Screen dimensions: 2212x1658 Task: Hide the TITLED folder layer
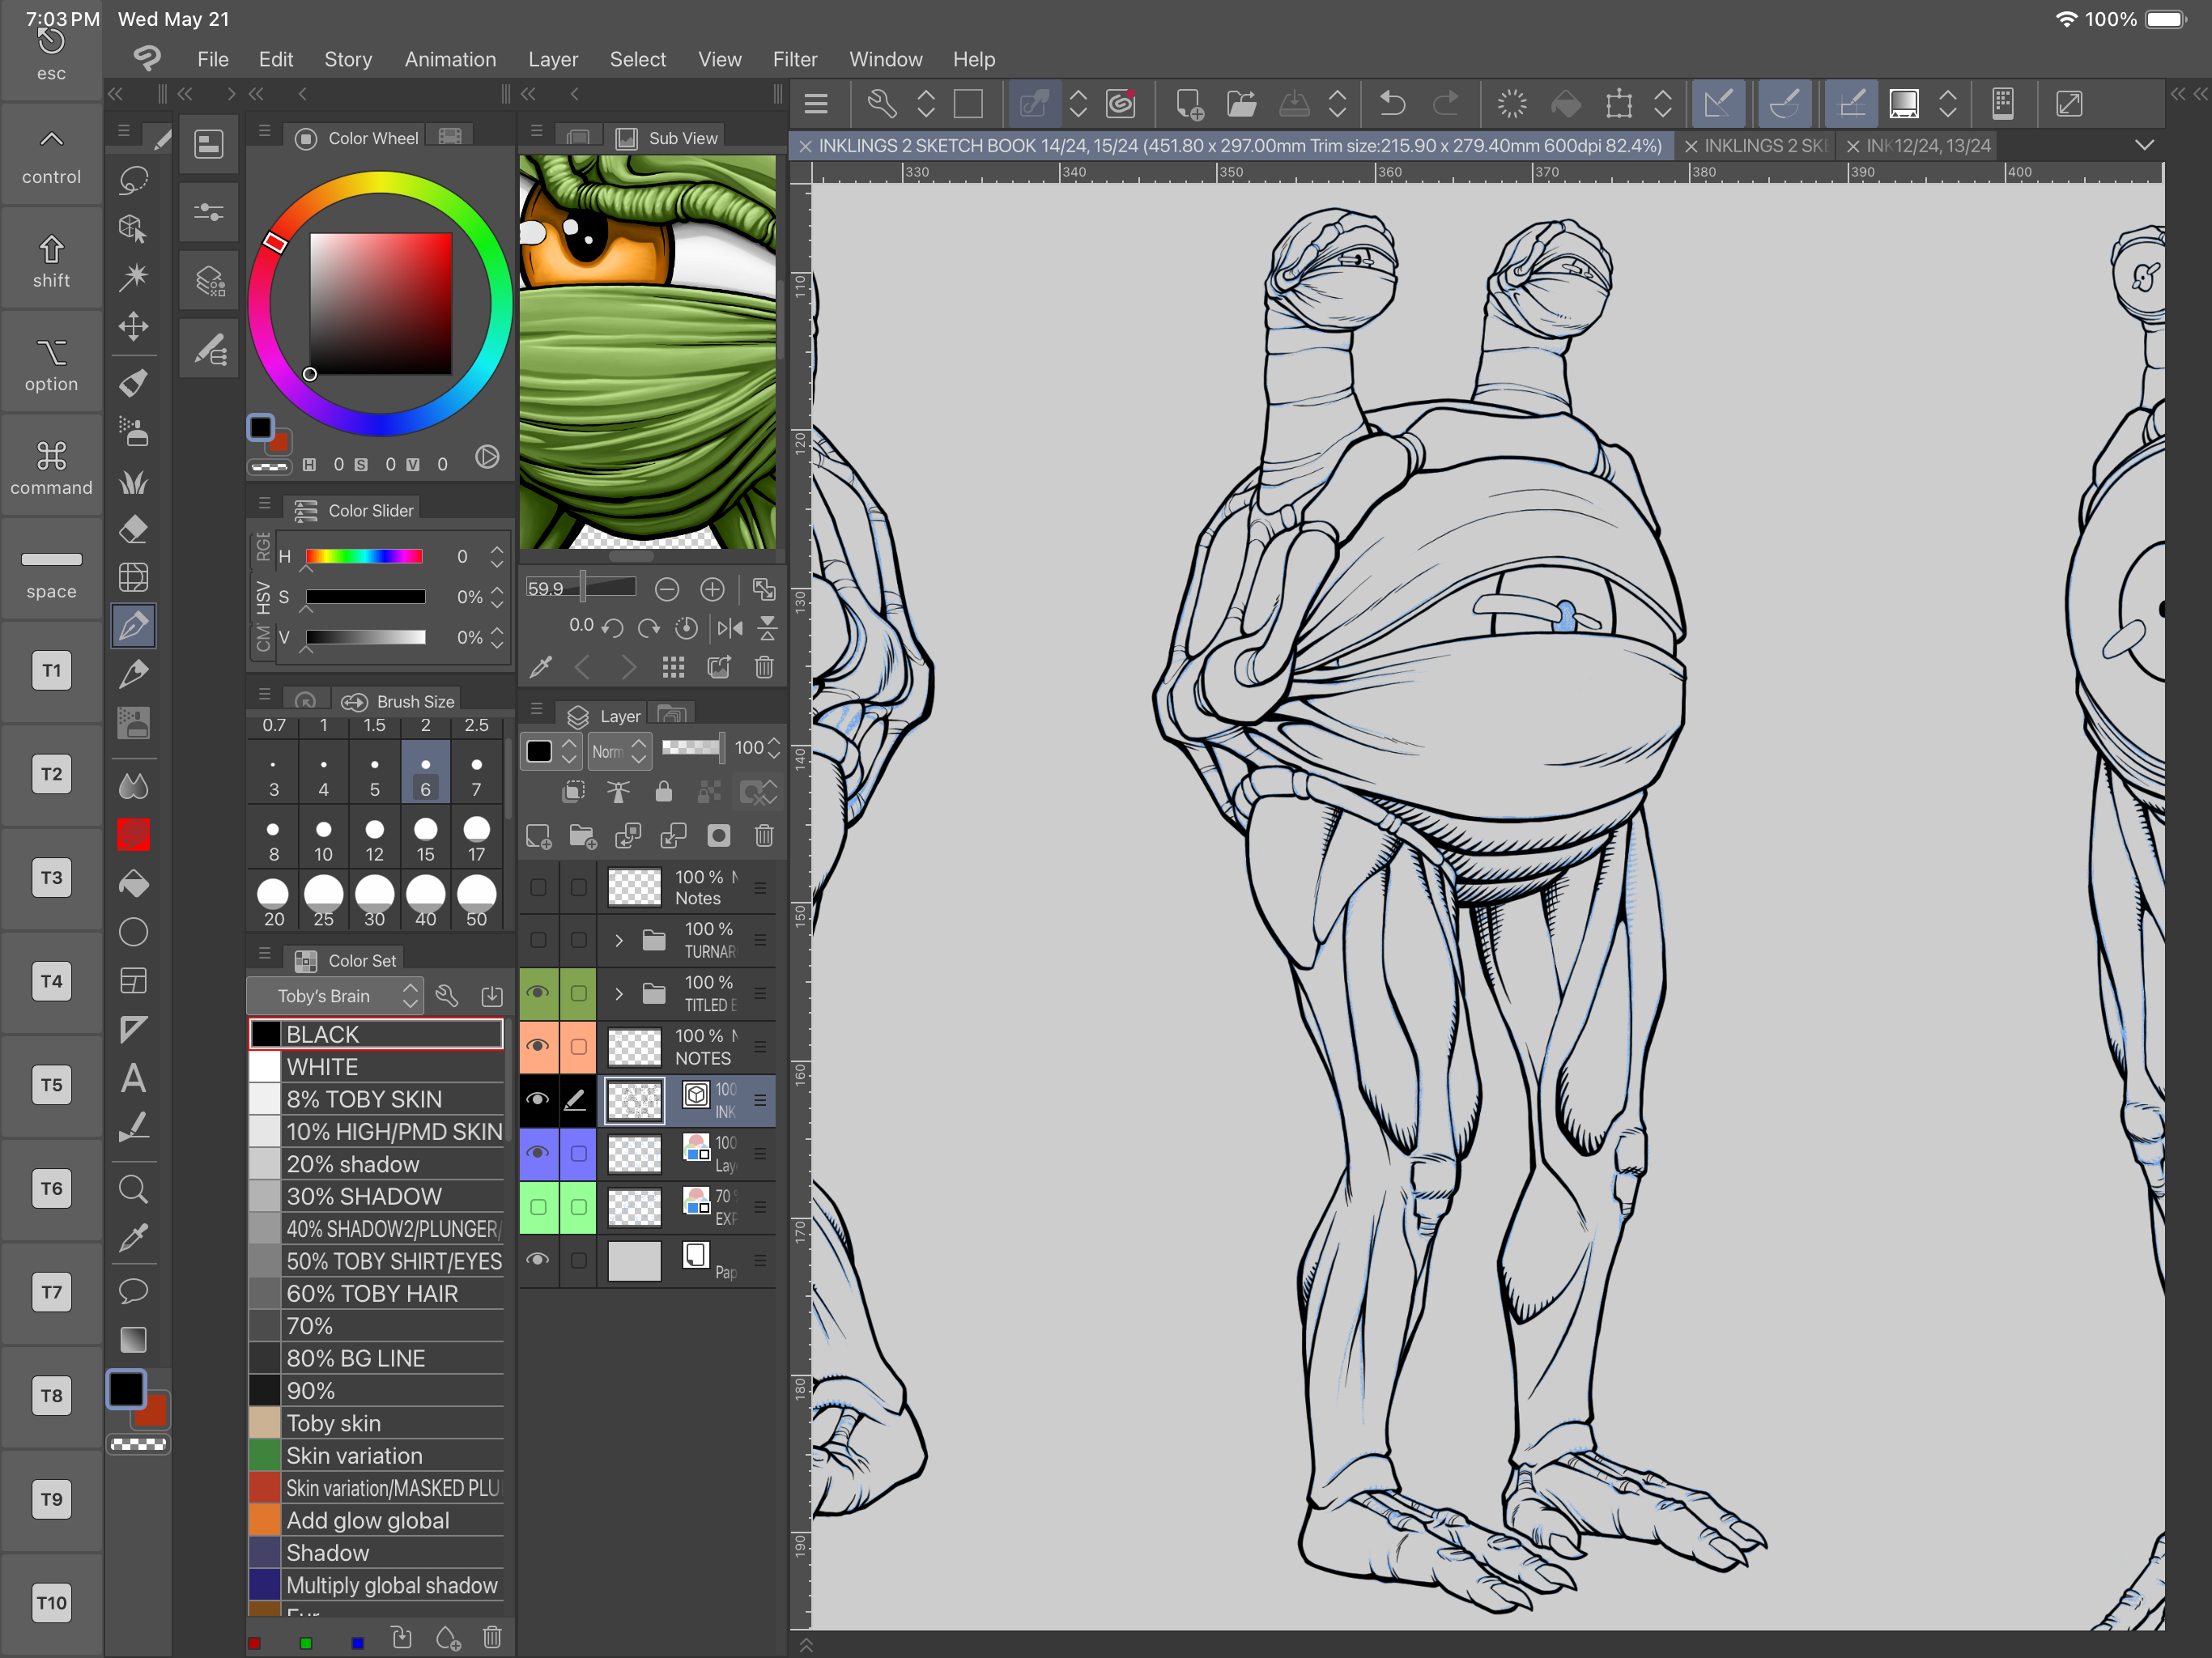point(538,993)
